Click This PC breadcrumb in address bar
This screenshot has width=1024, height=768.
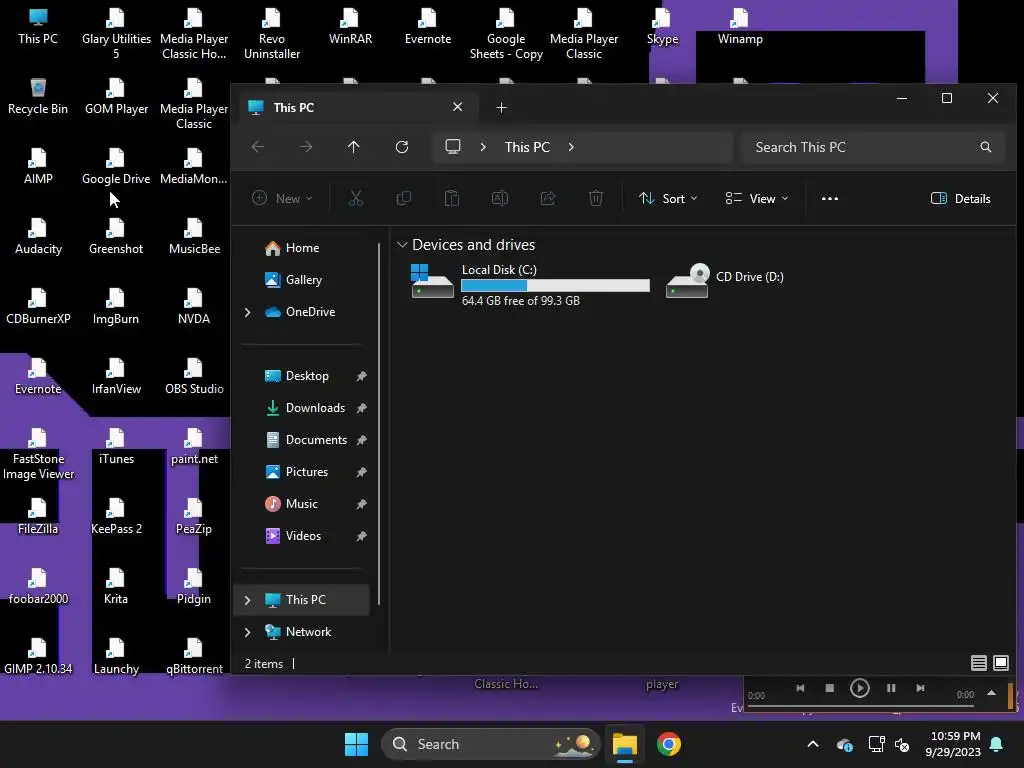[527, 148]
